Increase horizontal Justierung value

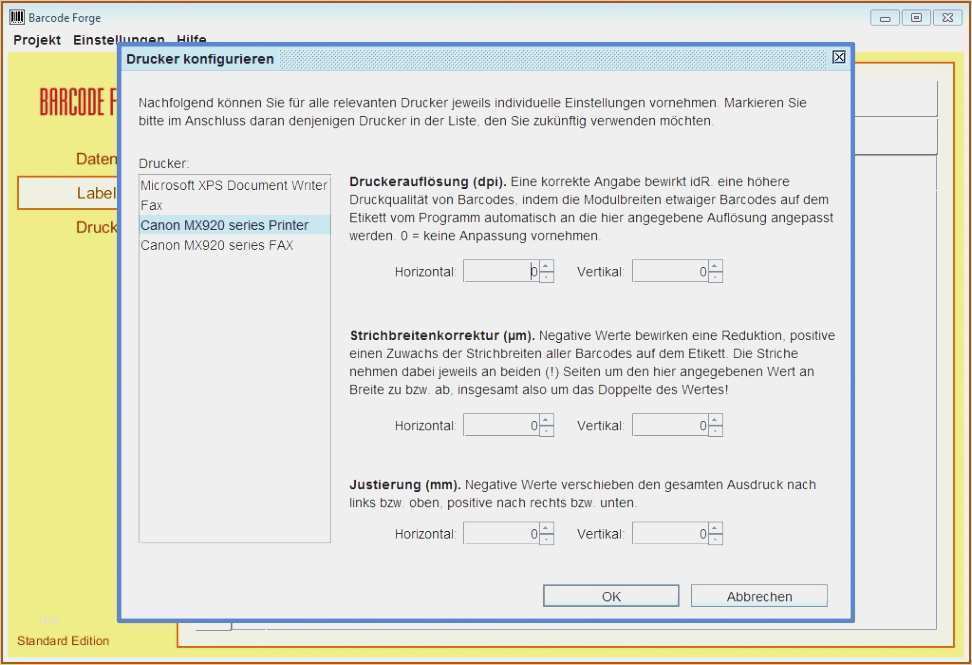pos(547,528)
